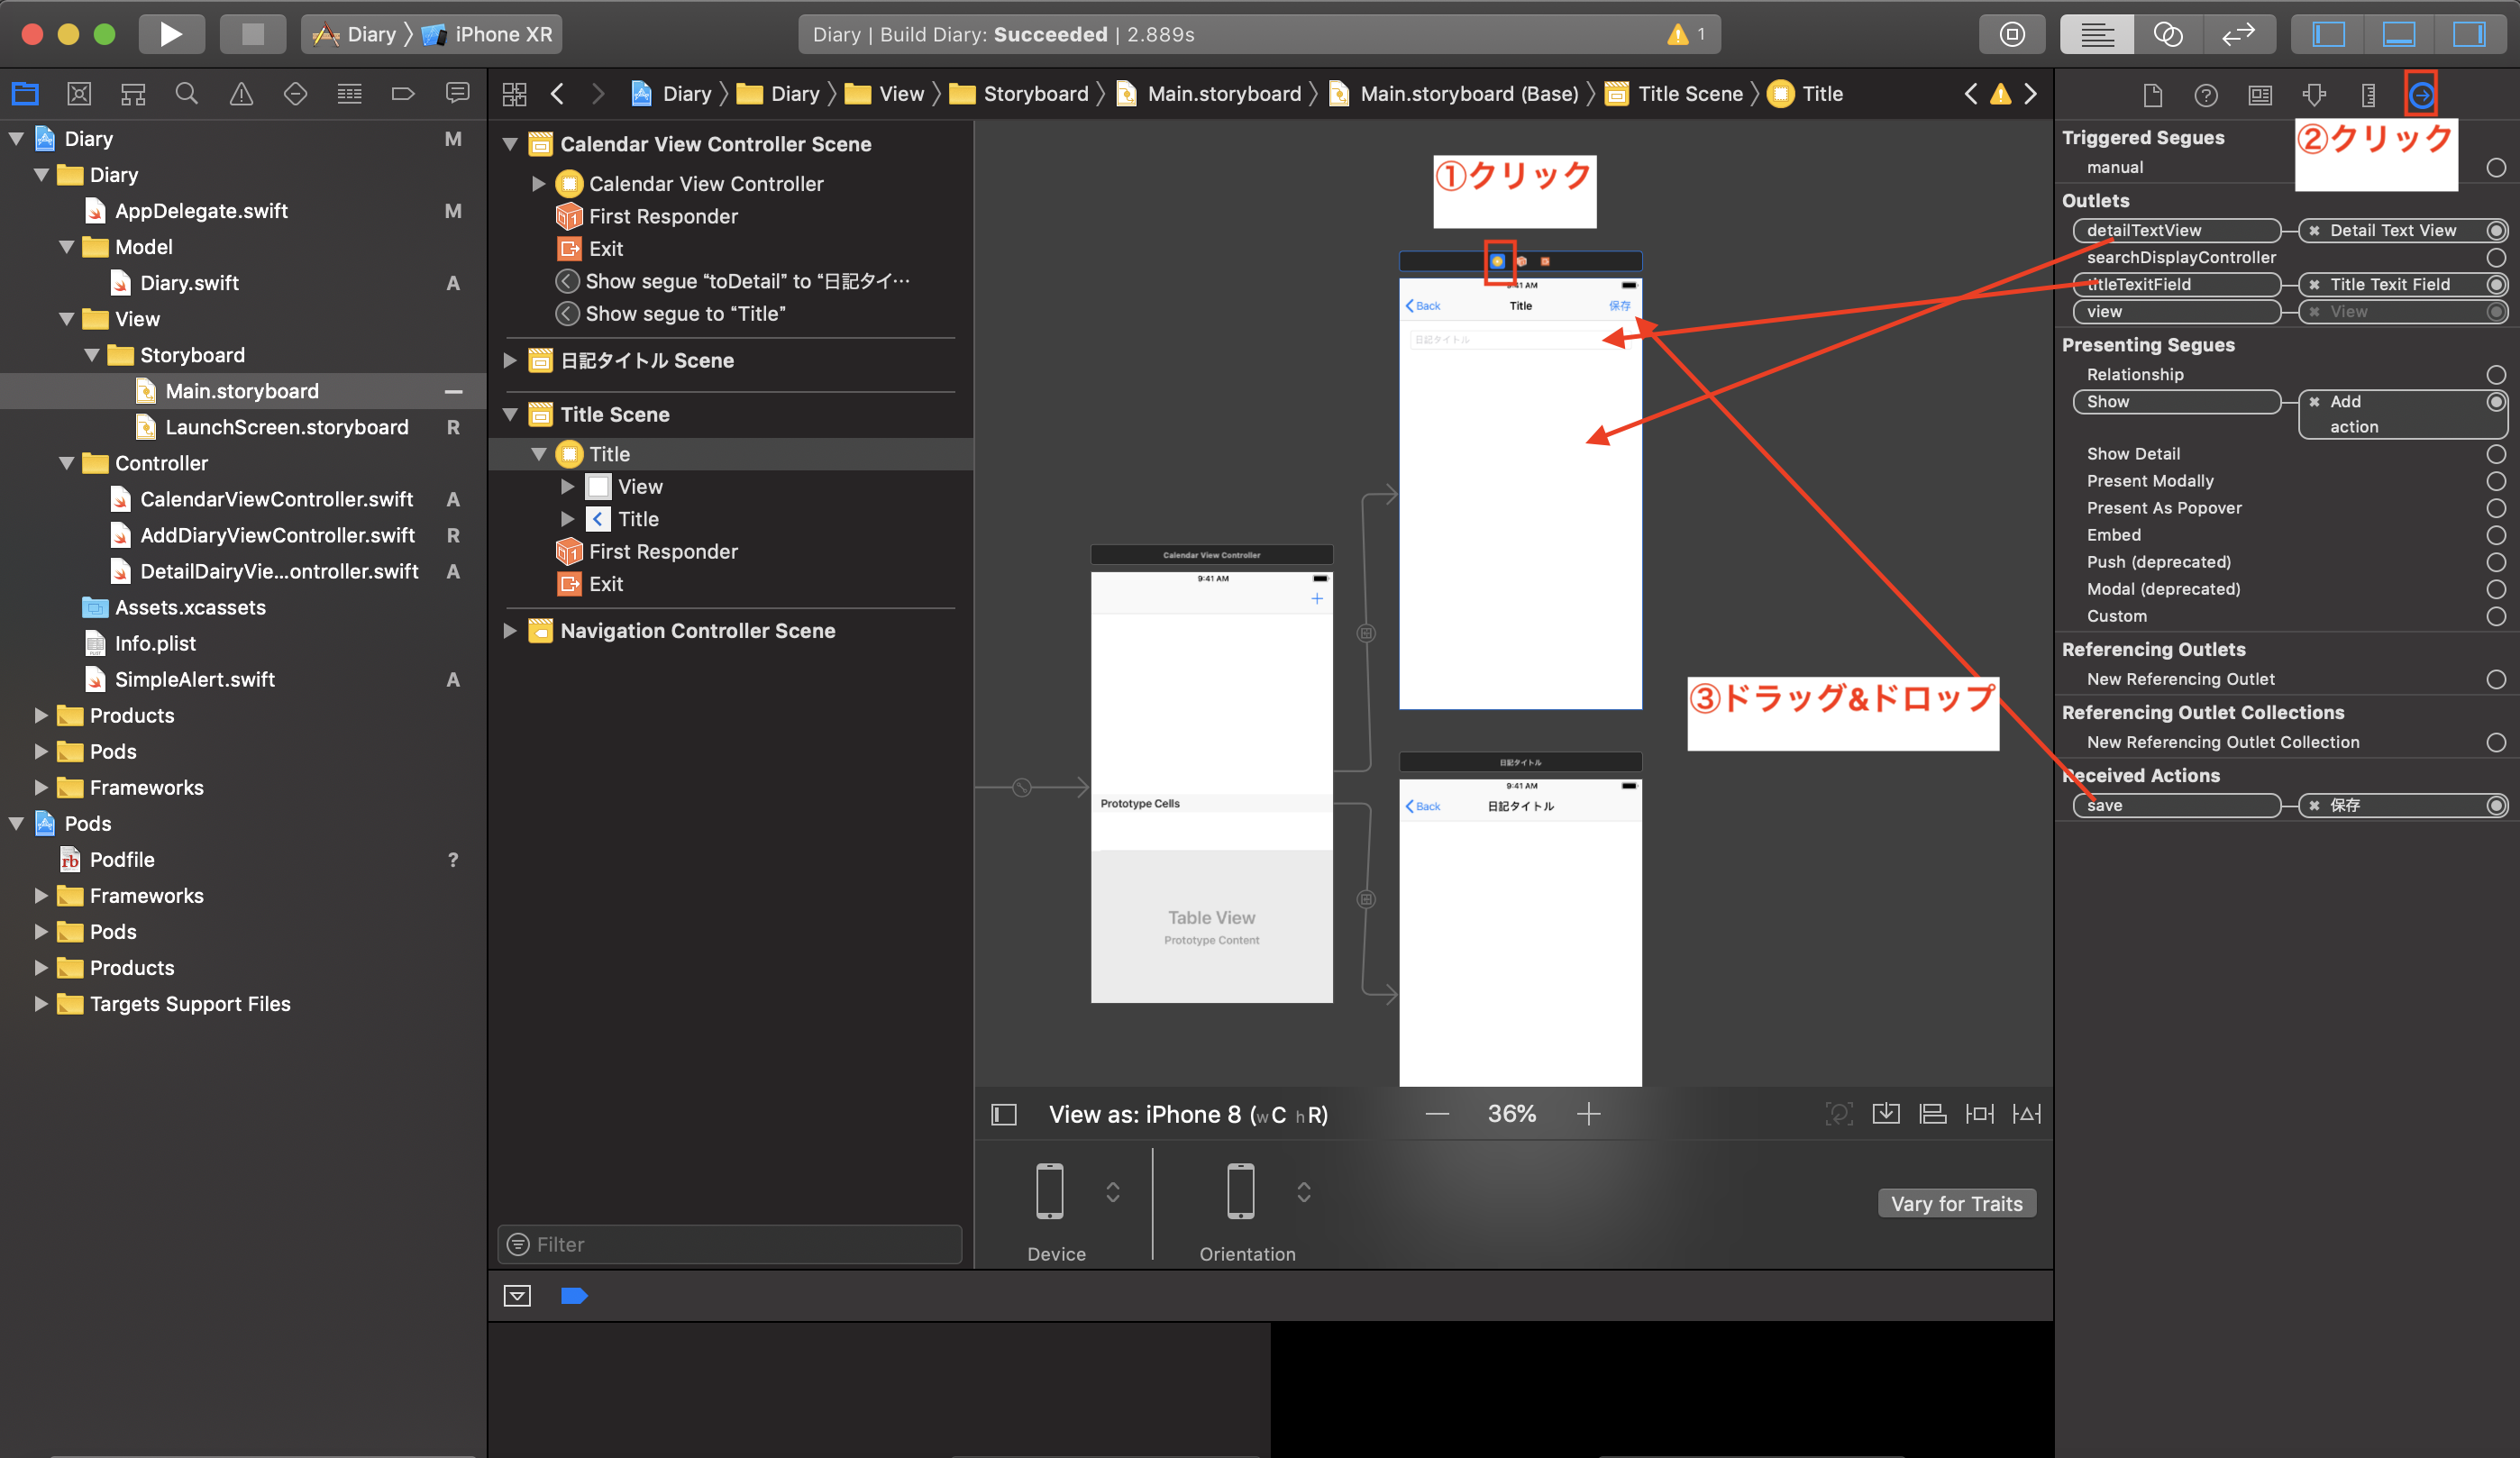Image resolution: width=2520 pixels, height=1458 pixels.
Task: Toggle the bottom debug area visibility
Action: [x=2400, y=33]
